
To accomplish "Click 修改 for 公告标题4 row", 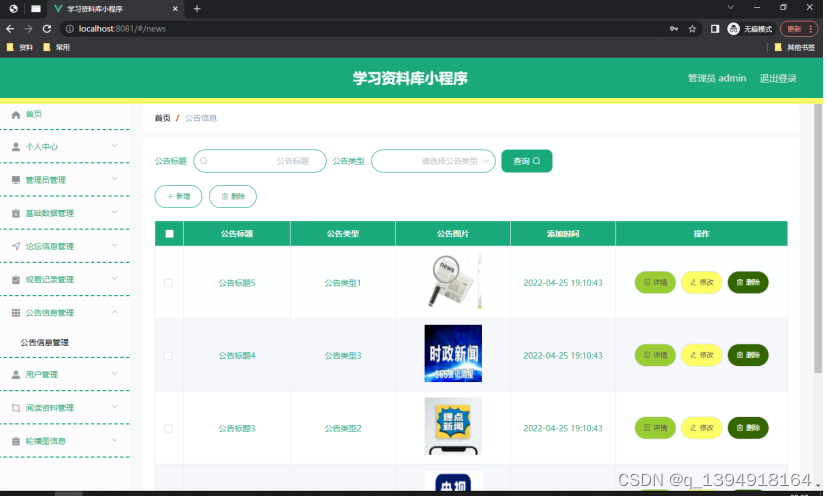I will [x=701, y=356].
